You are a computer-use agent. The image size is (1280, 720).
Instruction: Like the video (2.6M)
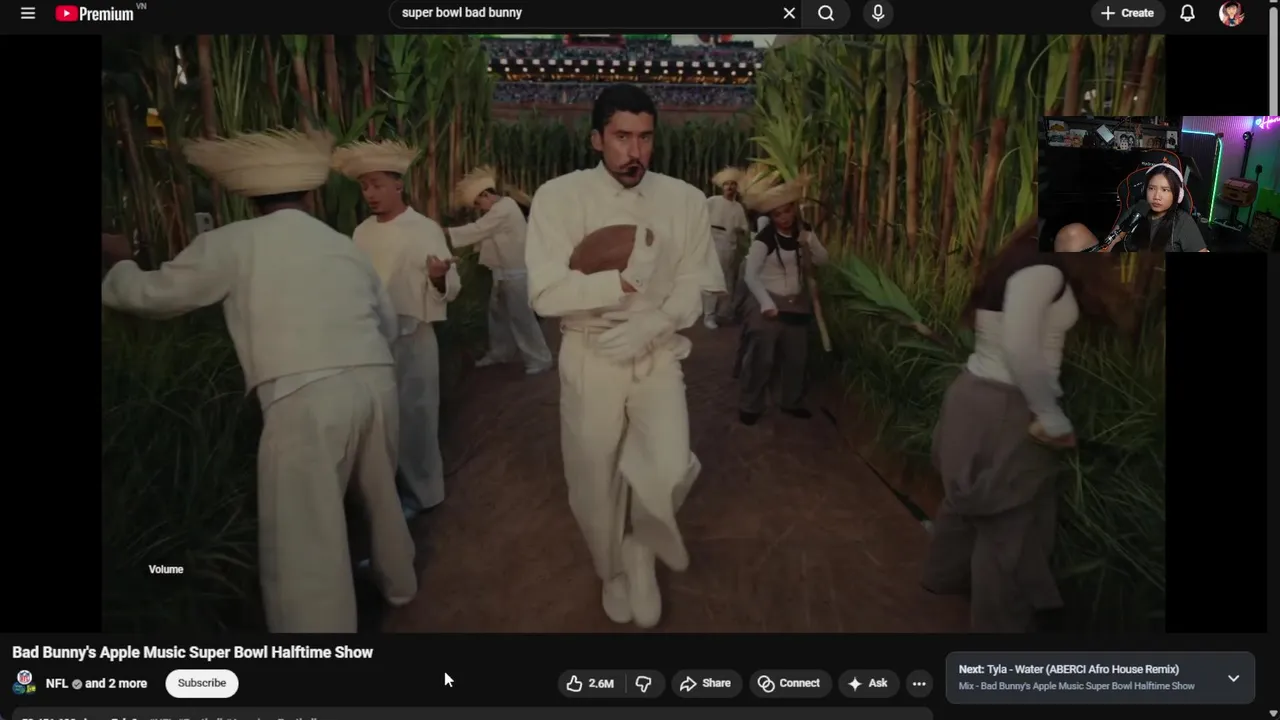click(590, 683)
